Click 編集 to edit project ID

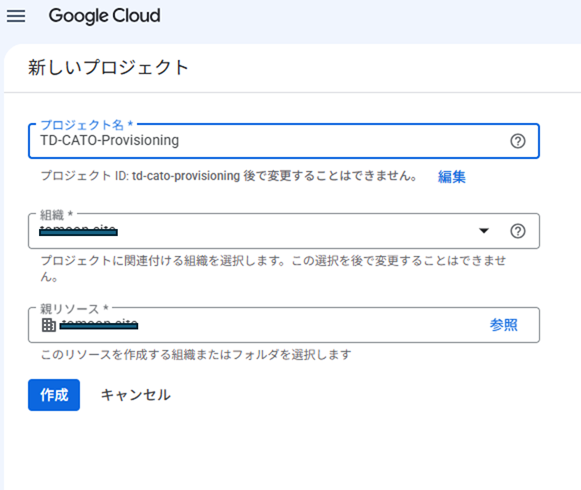click(x=452, y=176)
